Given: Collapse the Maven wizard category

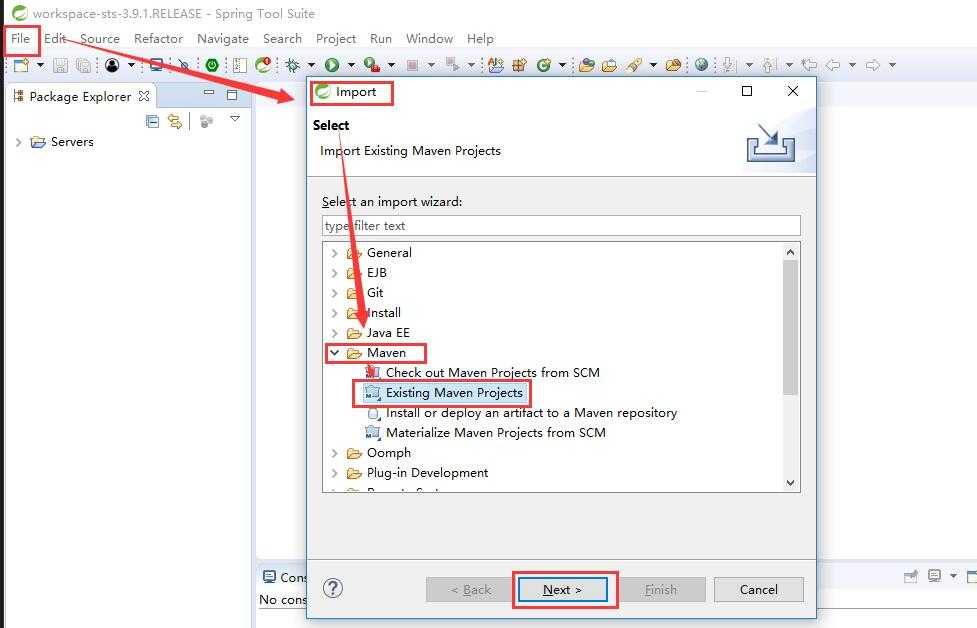Looking at the screenshot, I should [335, 353].
